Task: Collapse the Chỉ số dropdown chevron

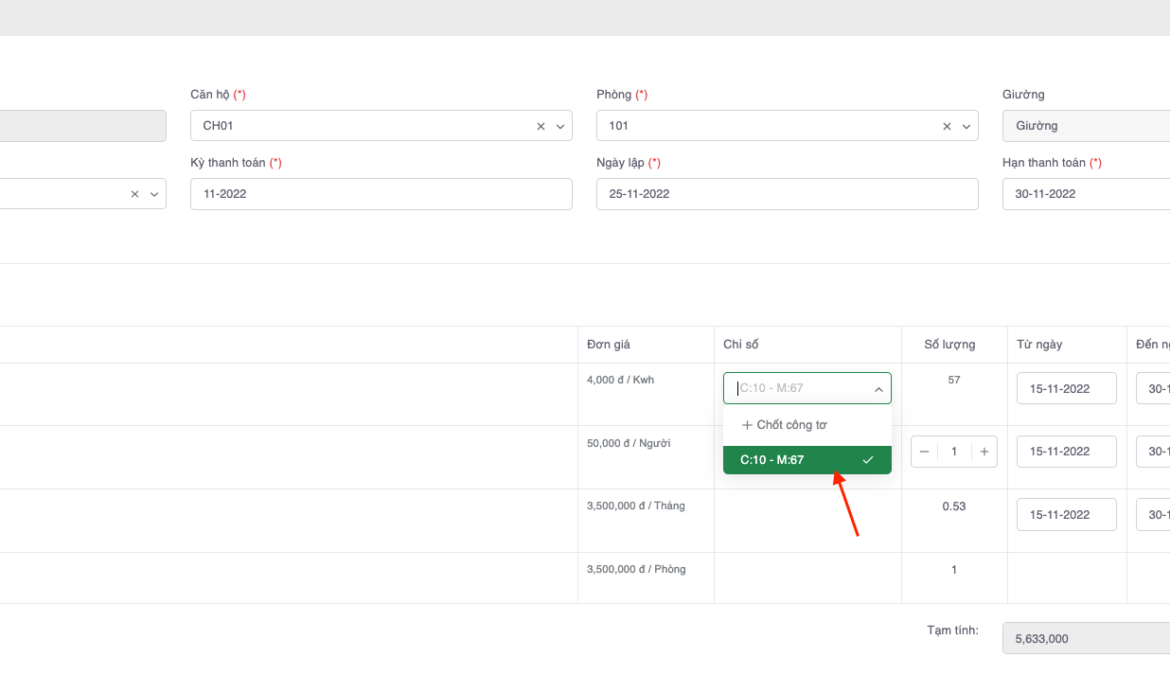Action: point(879,389)
